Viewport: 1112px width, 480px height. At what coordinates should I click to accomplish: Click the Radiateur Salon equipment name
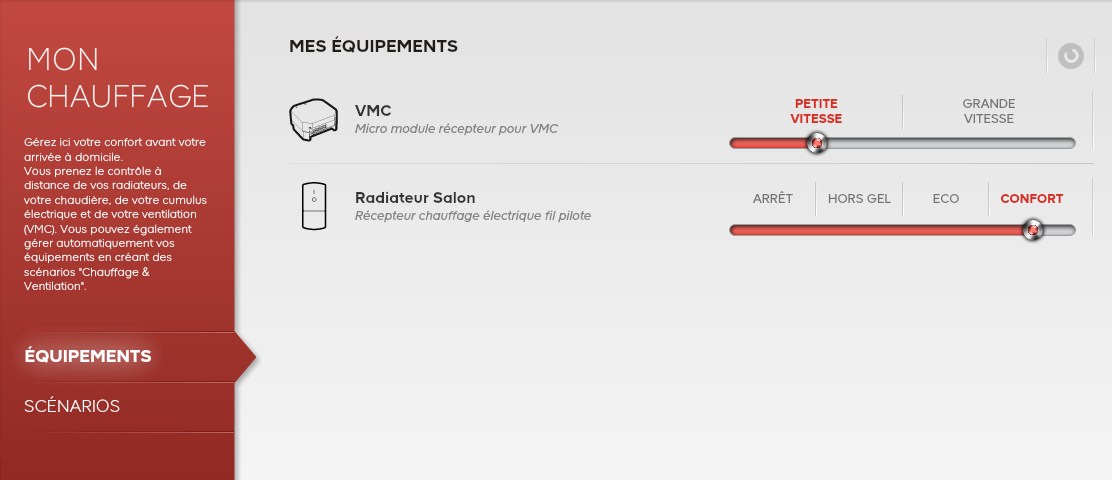pyautogui.click(x=415, y=197)
